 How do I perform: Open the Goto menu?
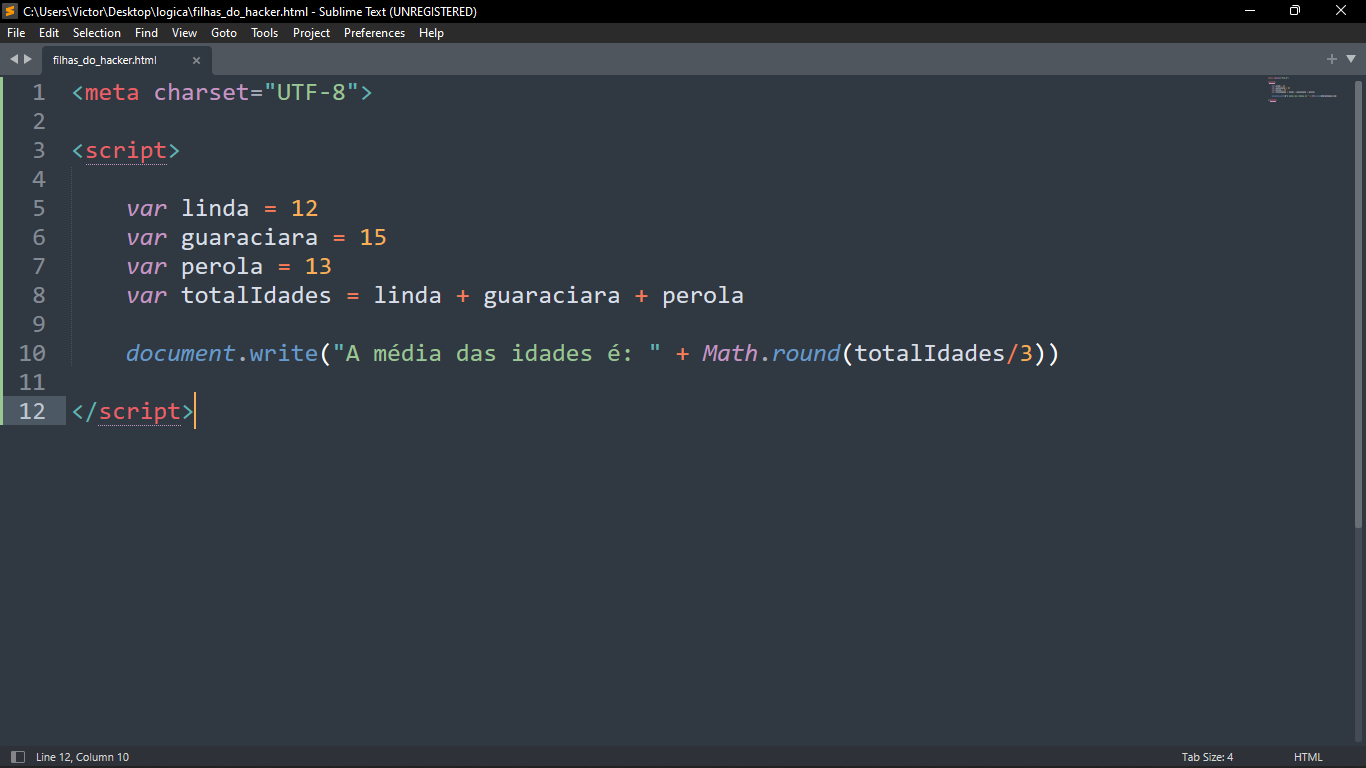224,33
